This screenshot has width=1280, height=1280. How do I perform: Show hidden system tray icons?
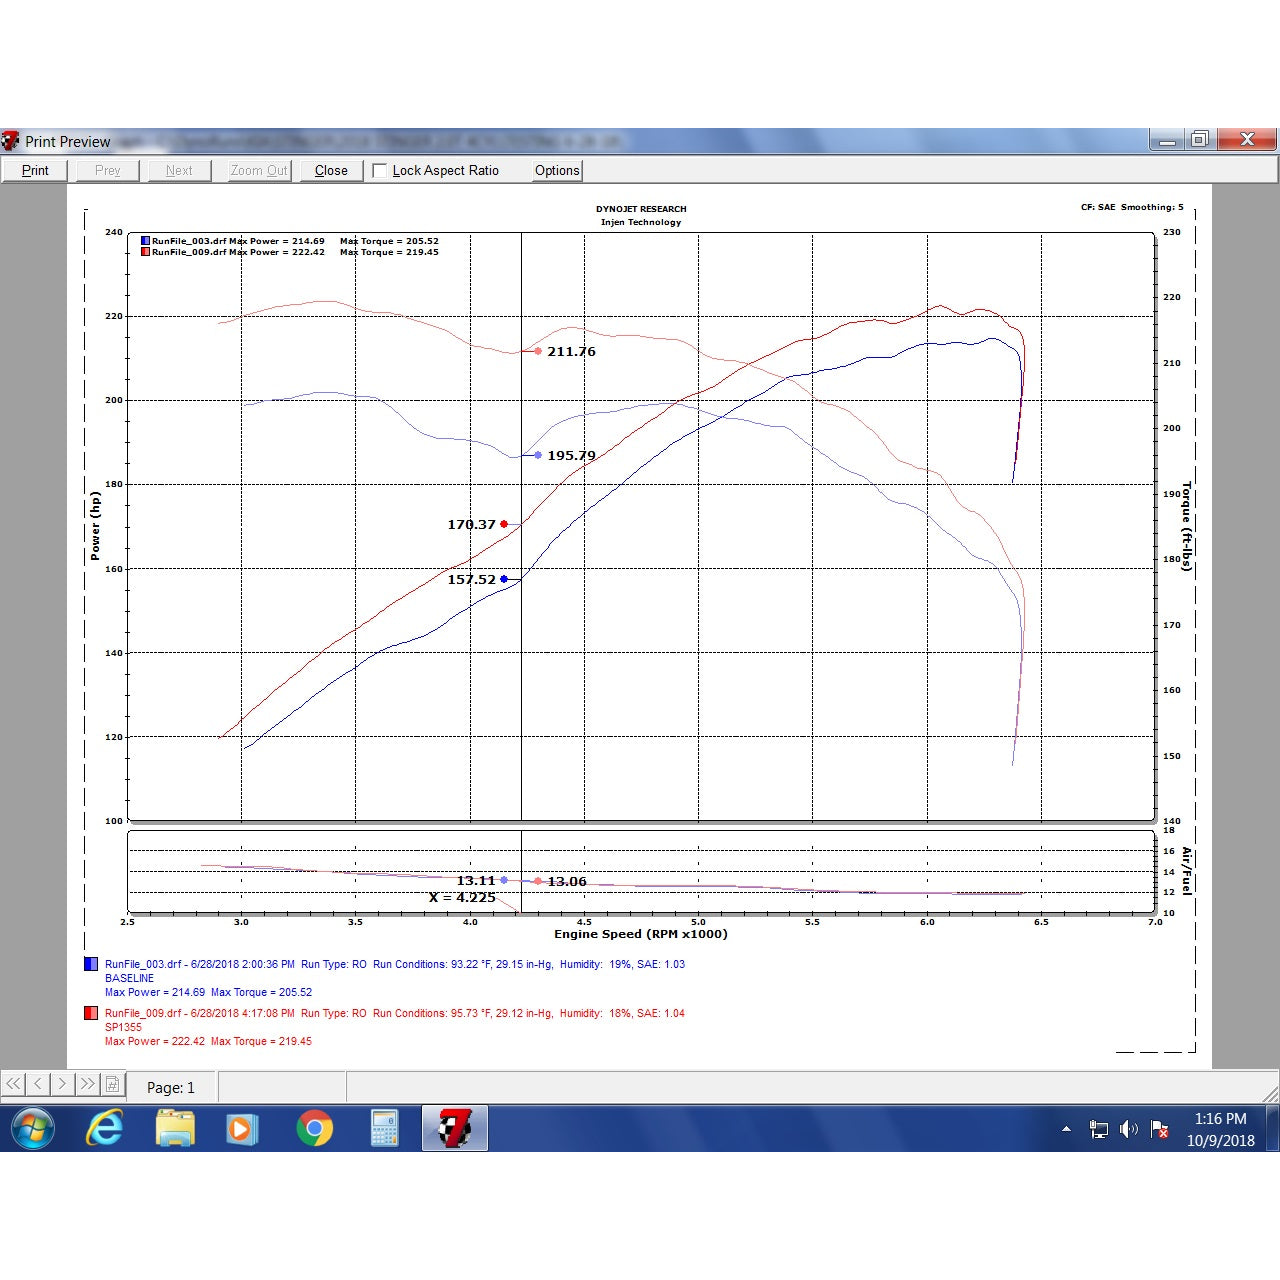(x=1066, y=1129)
